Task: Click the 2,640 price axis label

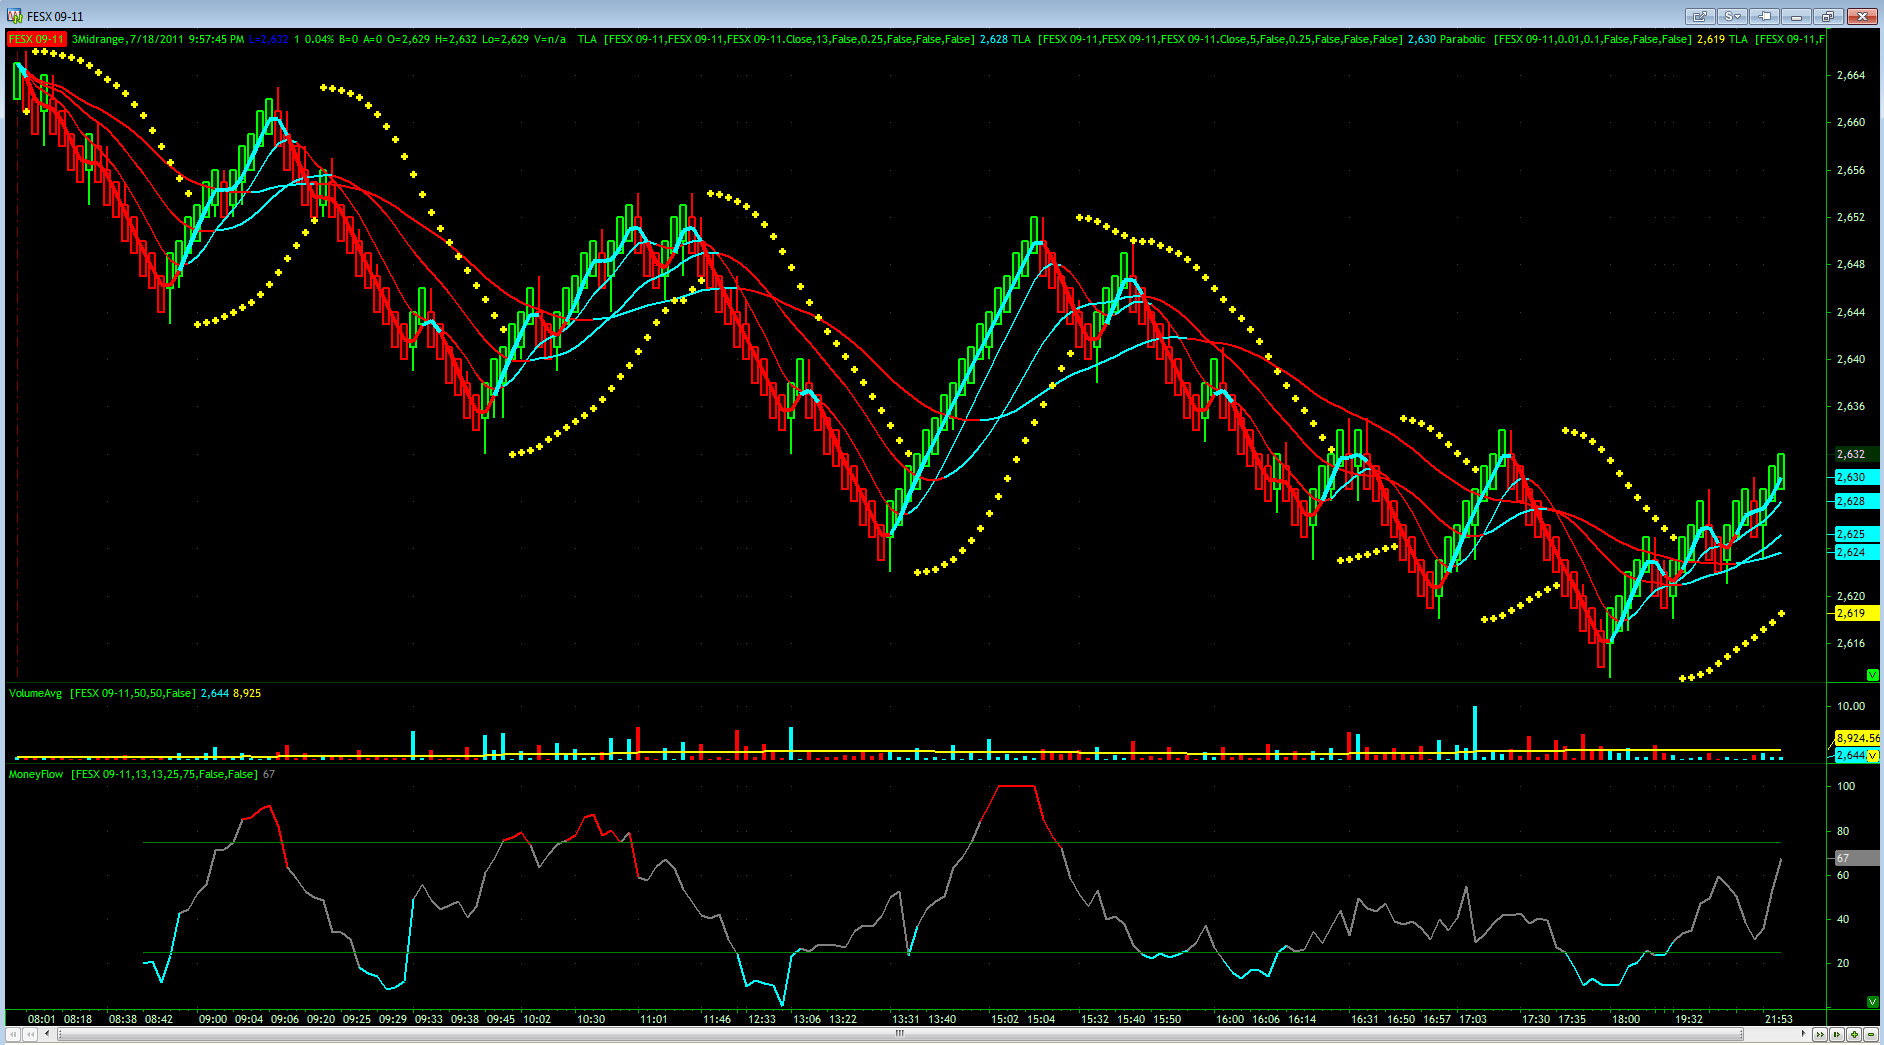Action: point(1851,359)
